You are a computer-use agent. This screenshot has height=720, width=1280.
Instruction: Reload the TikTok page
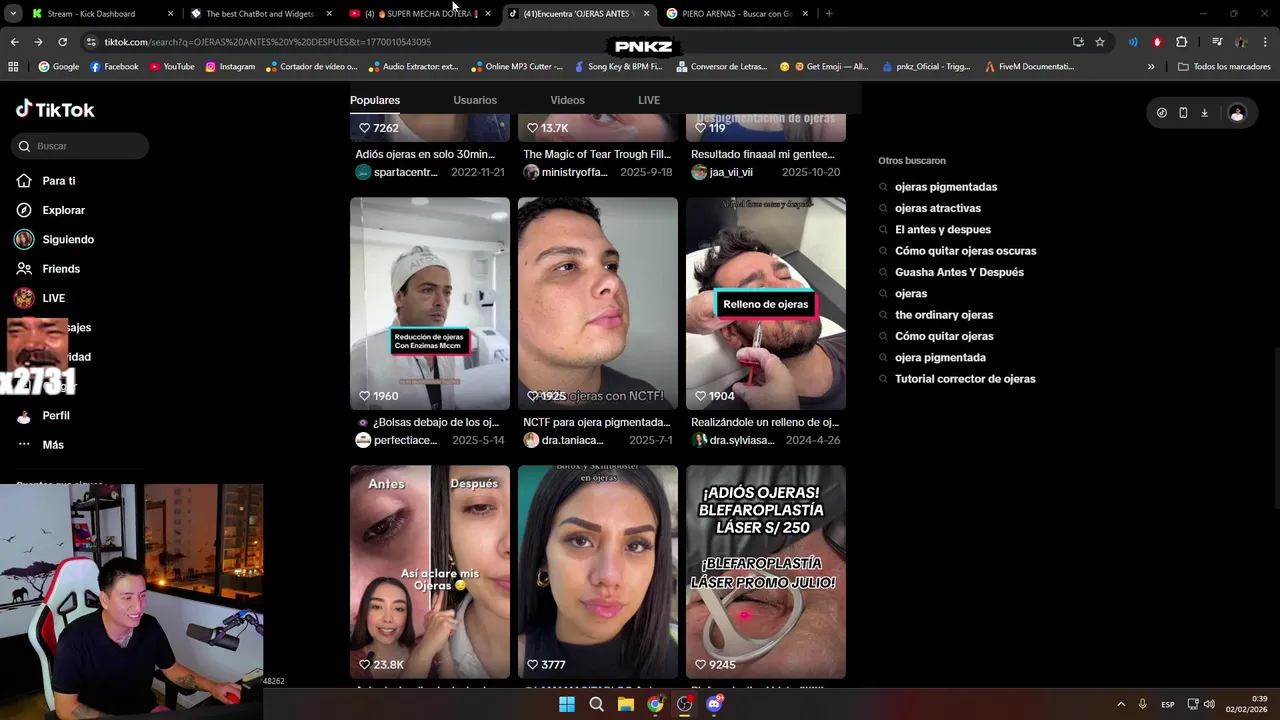click(x=62, y=42)
